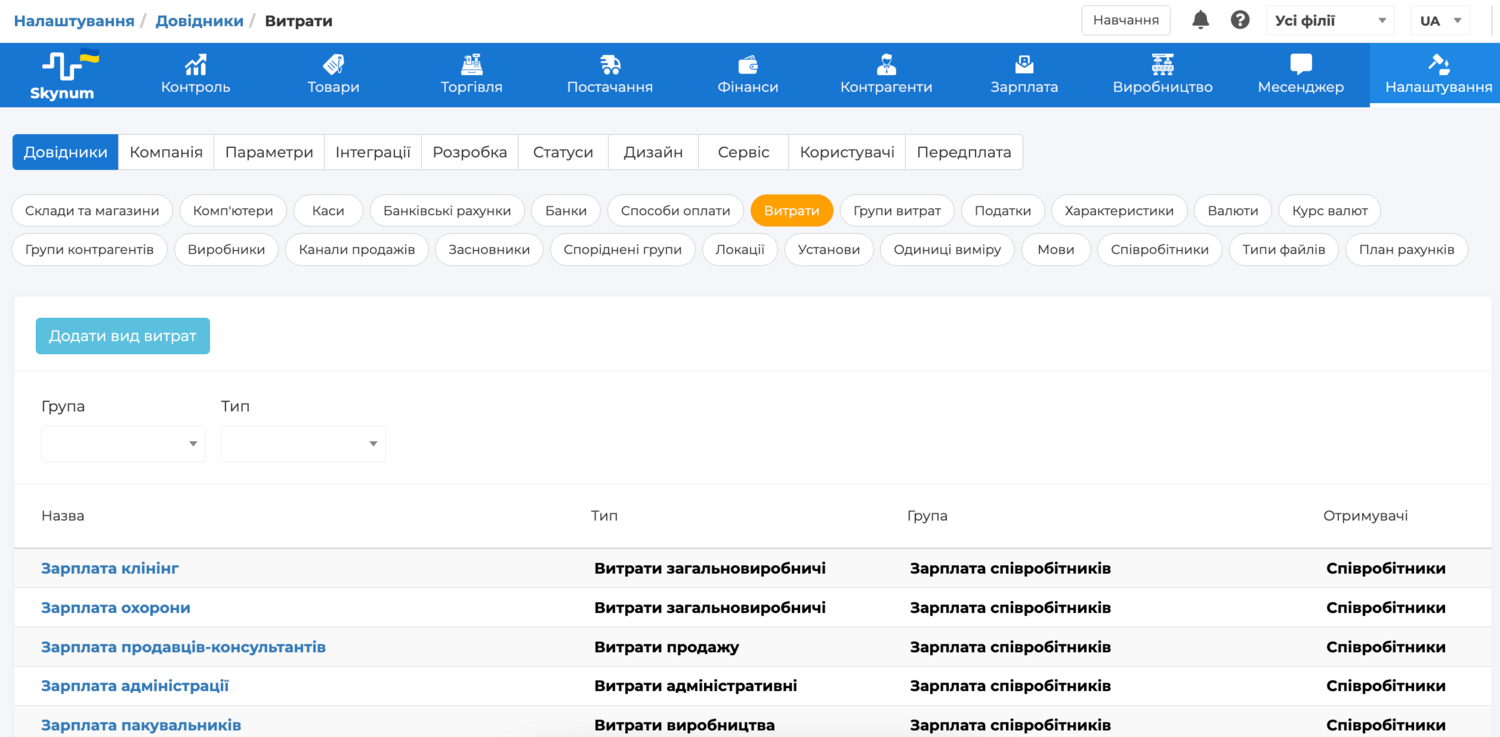The width and height of the screenshot is (1500, 737).
Task: Open the Фінанси wallet icon
Action: (x=747, y=65)
